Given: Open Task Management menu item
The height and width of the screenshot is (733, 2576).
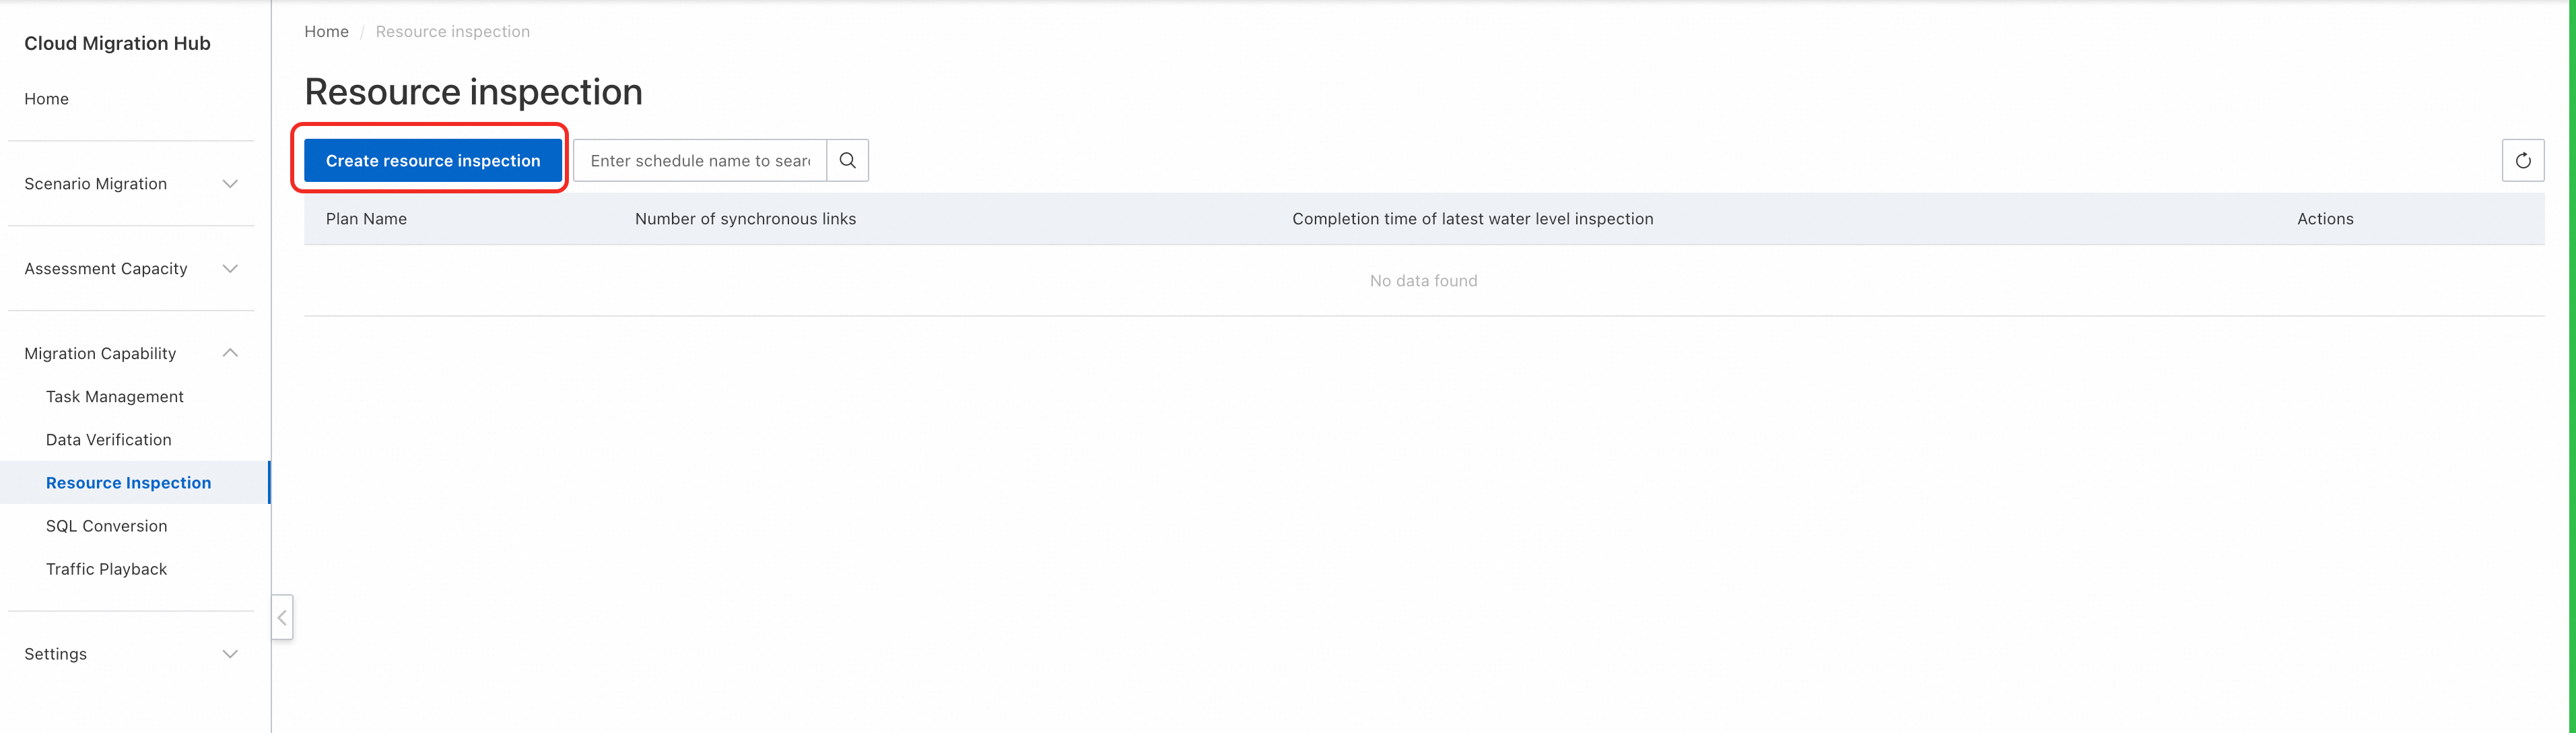Looking at the screenshot, I should [115, 397].
